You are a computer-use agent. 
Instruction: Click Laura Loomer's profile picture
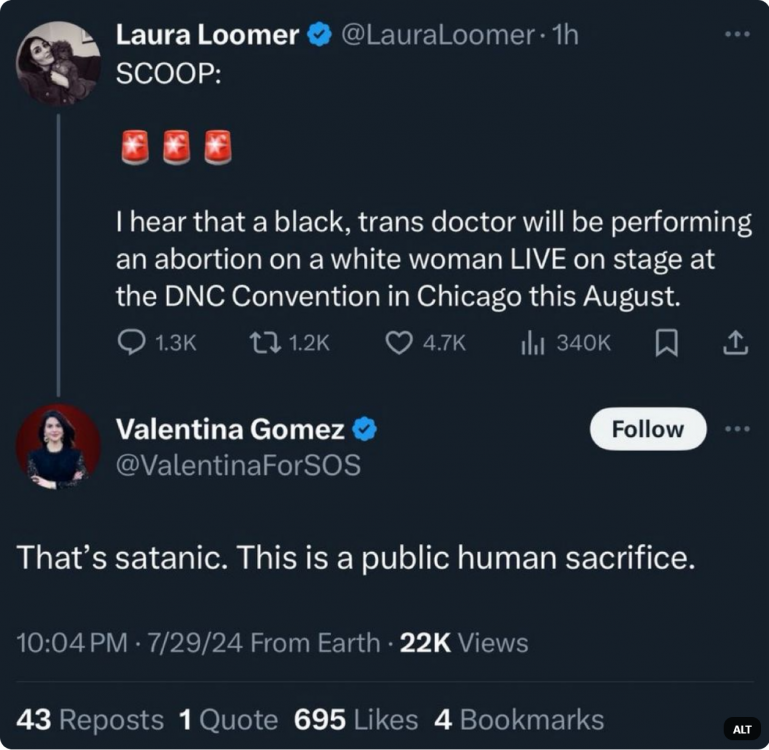pos(58,63)
